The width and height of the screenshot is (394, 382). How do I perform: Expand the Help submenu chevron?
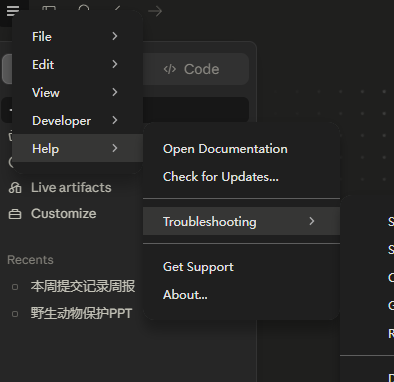(115, 148)
